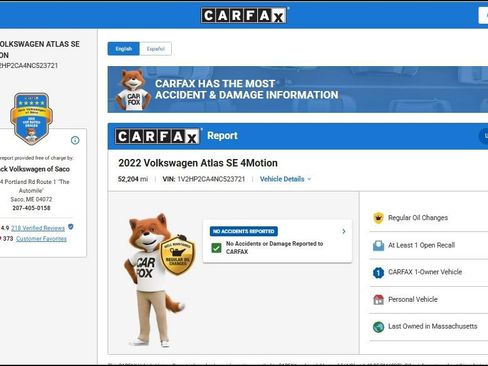Click the CARFAX logo in top header
Viewport: 488px width, 366px height.
[244, 15]
